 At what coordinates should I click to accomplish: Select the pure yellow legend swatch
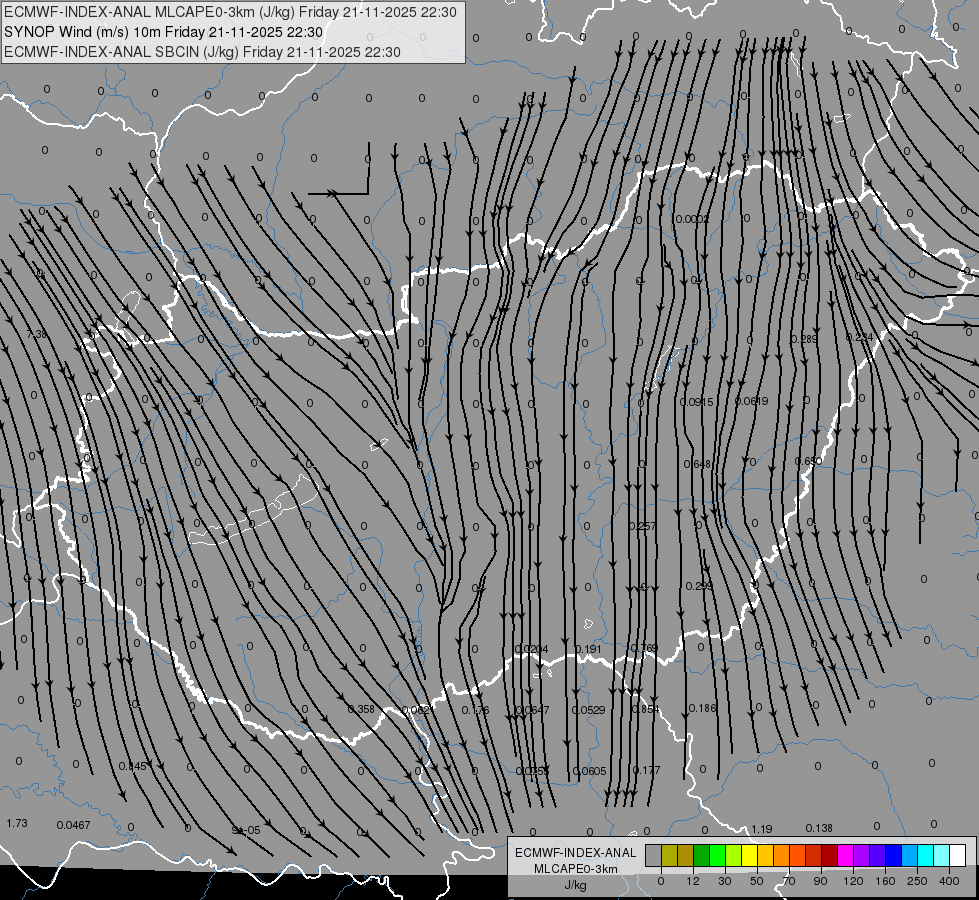[749, 855]
